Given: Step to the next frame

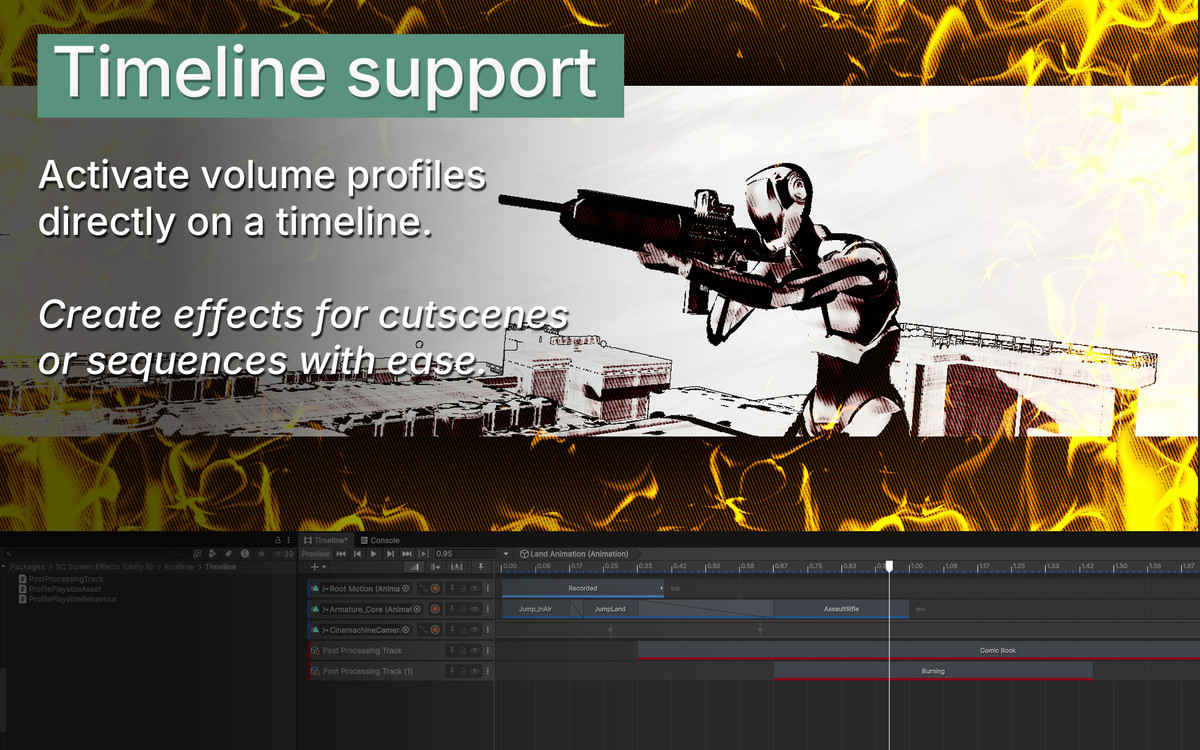Looking at the screenshot, I should [x=390, y=554].
